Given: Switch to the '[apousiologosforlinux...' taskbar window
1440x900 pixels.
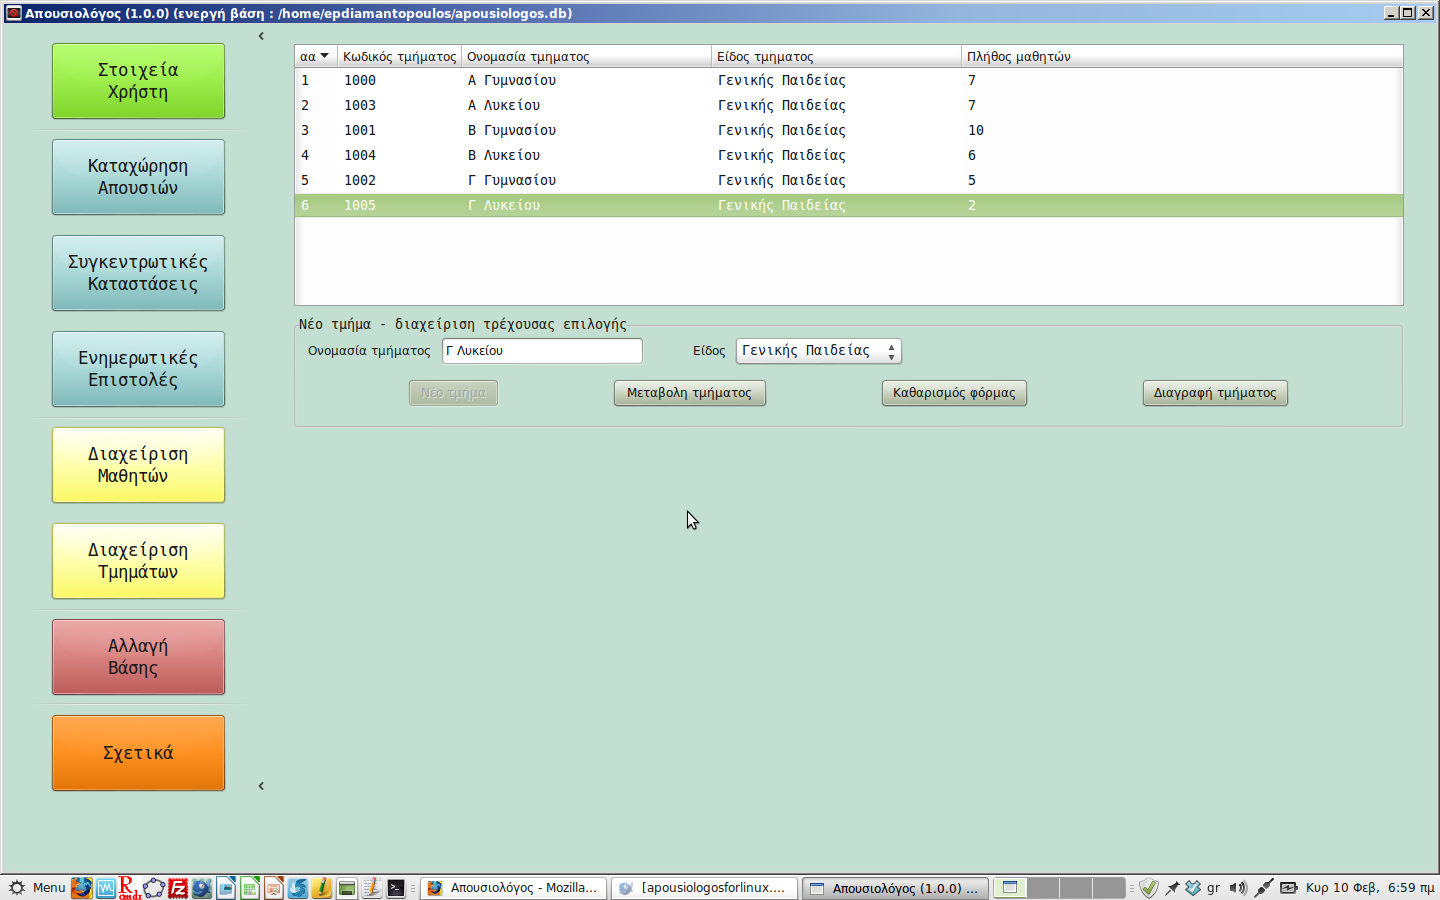Looking at the screenshot, I should pyautogui.click(x=705, y=888).
